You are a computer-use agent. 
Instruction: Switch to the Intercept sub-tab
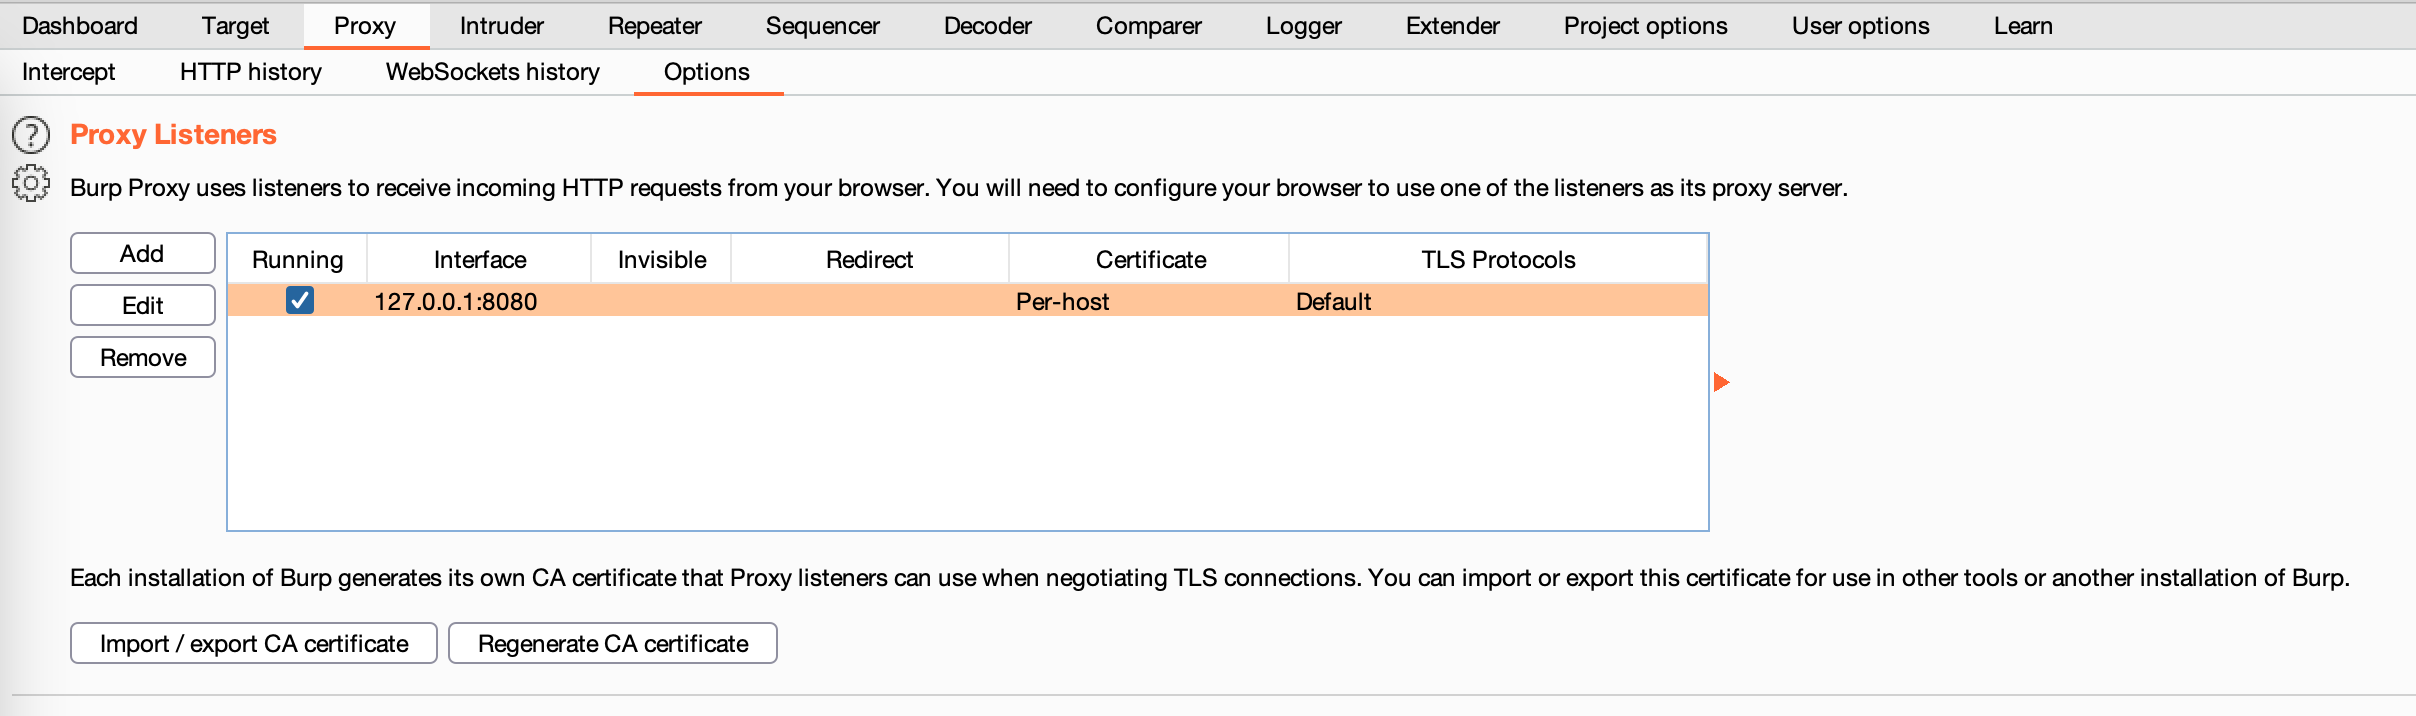coord(69,72)
